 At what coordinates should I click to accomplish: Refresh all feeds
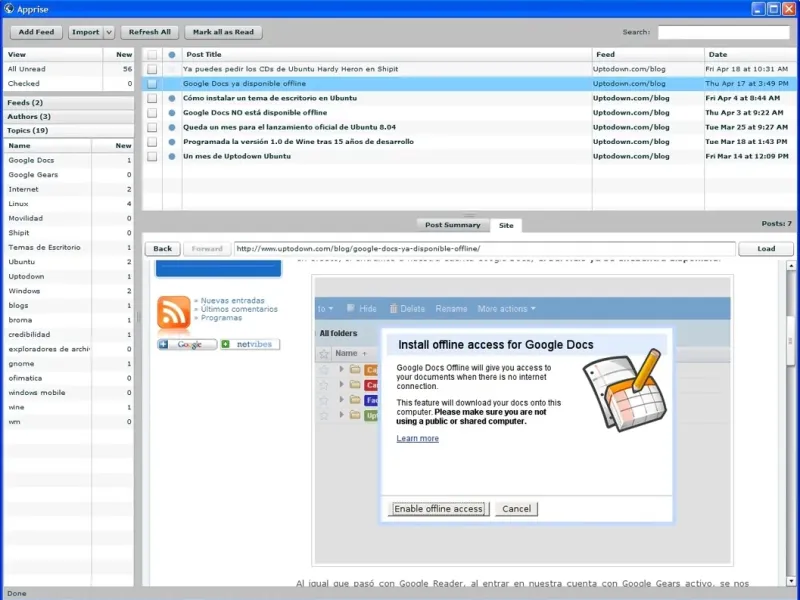(x=149, y=32)
